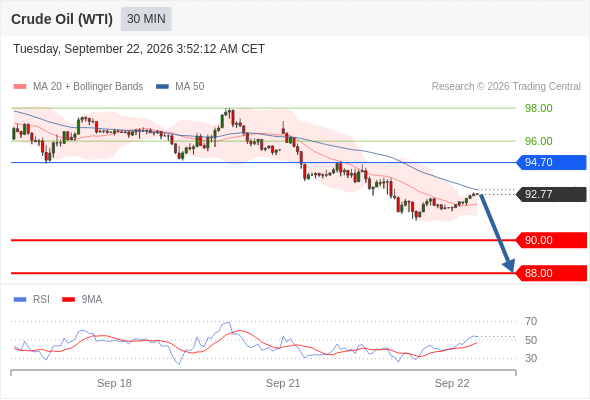This screenshot has height=400, width=590.
Task: Click the MA 20 + Bollinger Bands legend swatch
Action: [x=20, y=87]
